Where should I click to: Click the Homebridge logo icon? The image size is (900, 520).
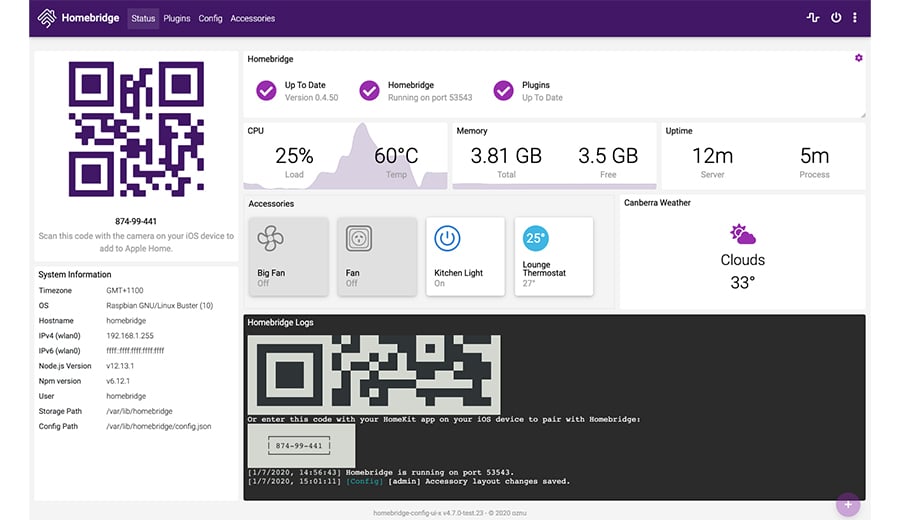tap(47, 18)
